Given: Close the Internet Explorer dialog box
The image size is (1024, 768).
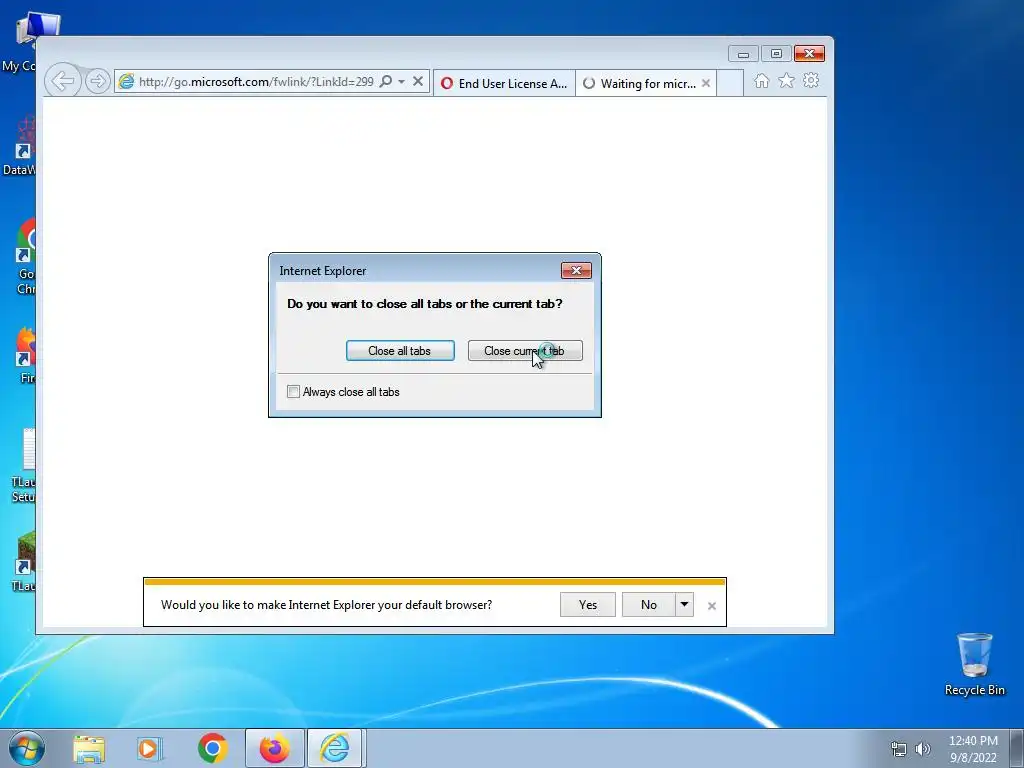Looking at the screenshot, I should point(576,270).
